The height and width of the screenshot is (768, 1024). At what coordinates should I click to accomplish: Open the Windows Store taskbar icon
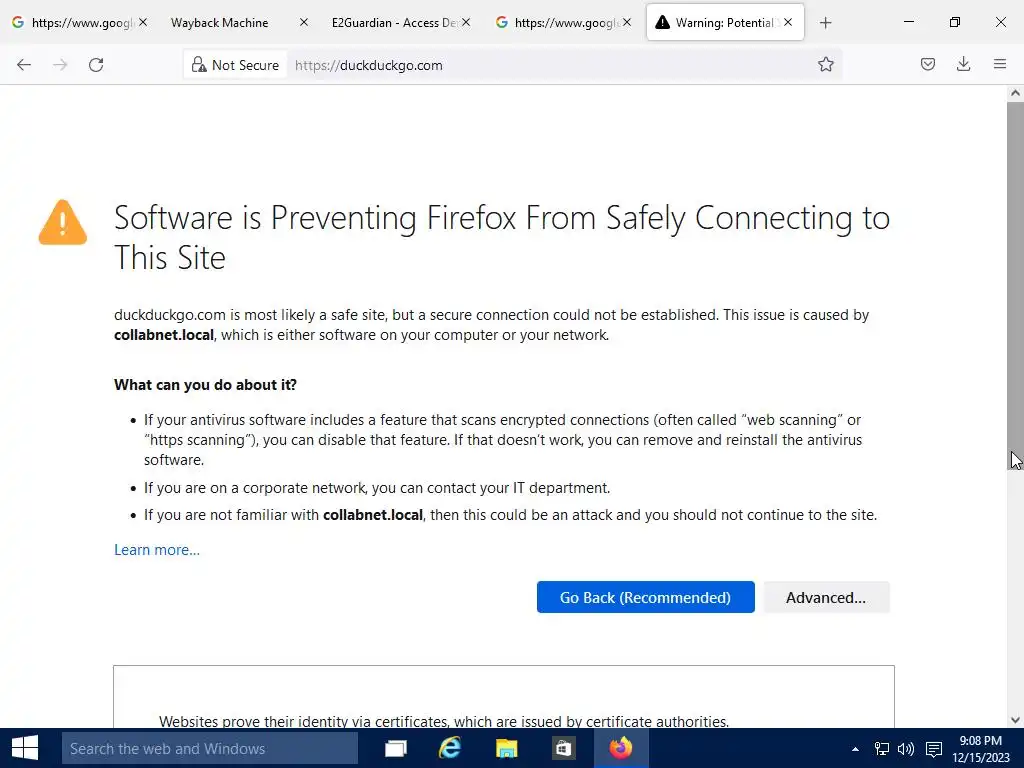[562, 748]
